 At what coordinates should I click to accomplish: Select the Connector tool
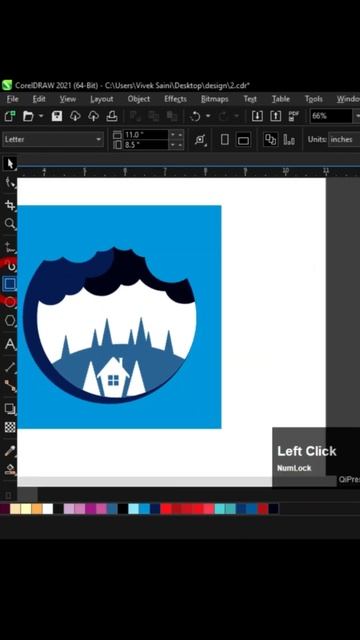[10, 385]
